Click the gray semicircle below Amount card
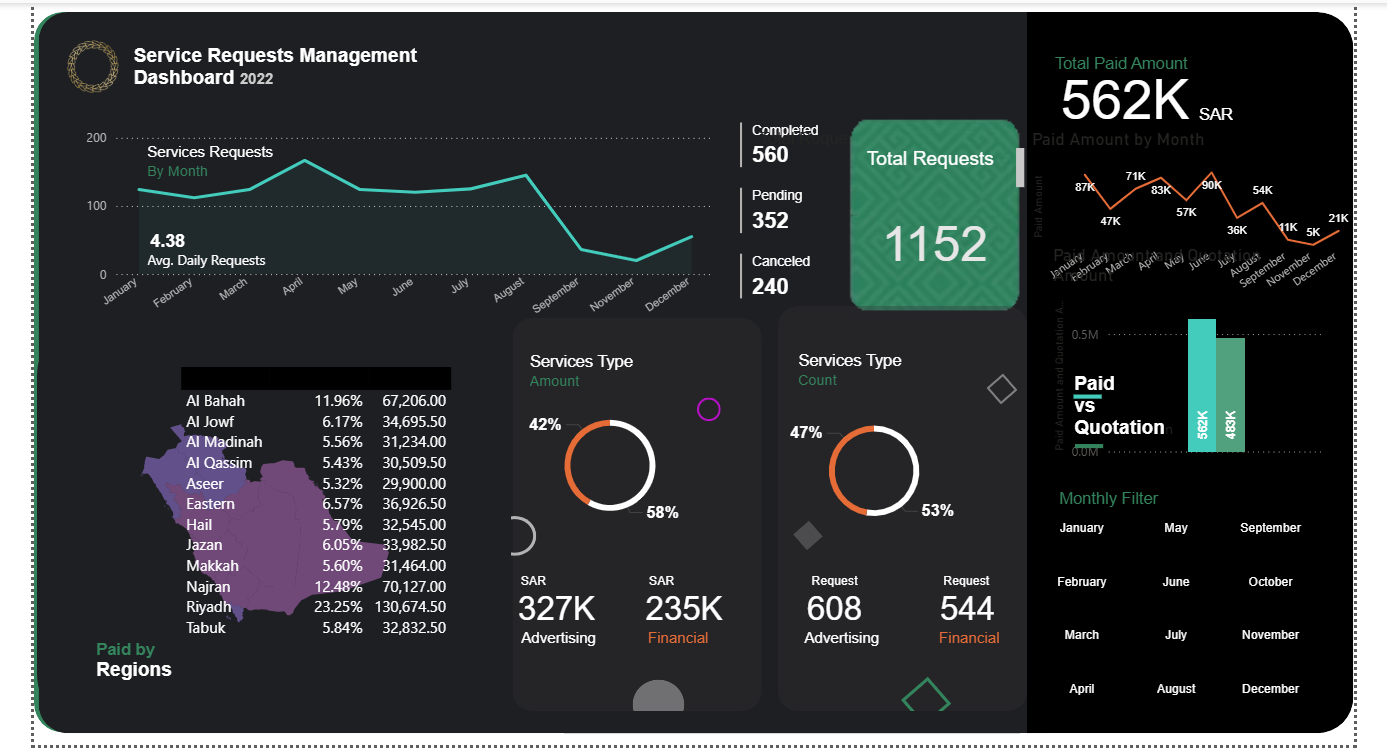The width and height of the screenshot is (1387, 752). [x=658, y=697]
